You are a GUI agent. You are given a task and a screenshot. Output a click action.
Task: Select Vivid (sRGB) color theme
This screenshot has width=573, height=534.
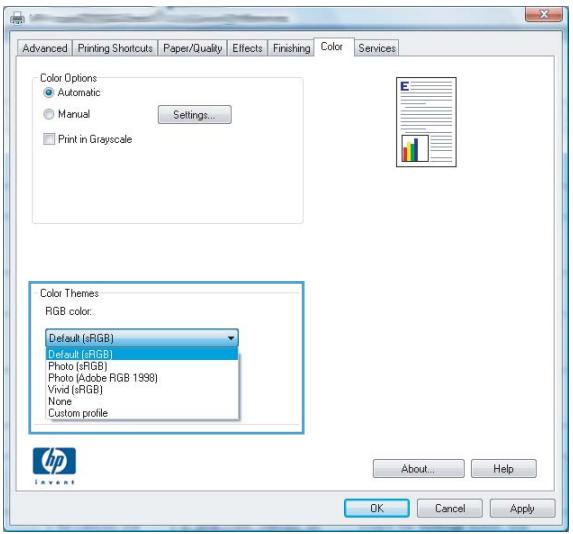(x=142, y=390)
